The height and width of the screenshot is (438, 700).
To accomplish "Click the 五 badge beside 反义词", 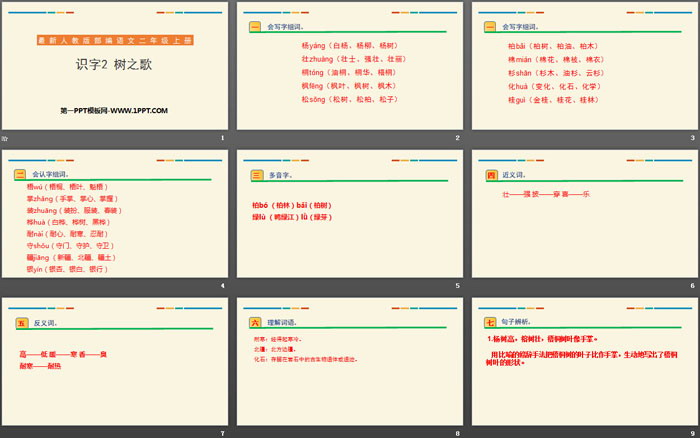I will click(19, 323).
